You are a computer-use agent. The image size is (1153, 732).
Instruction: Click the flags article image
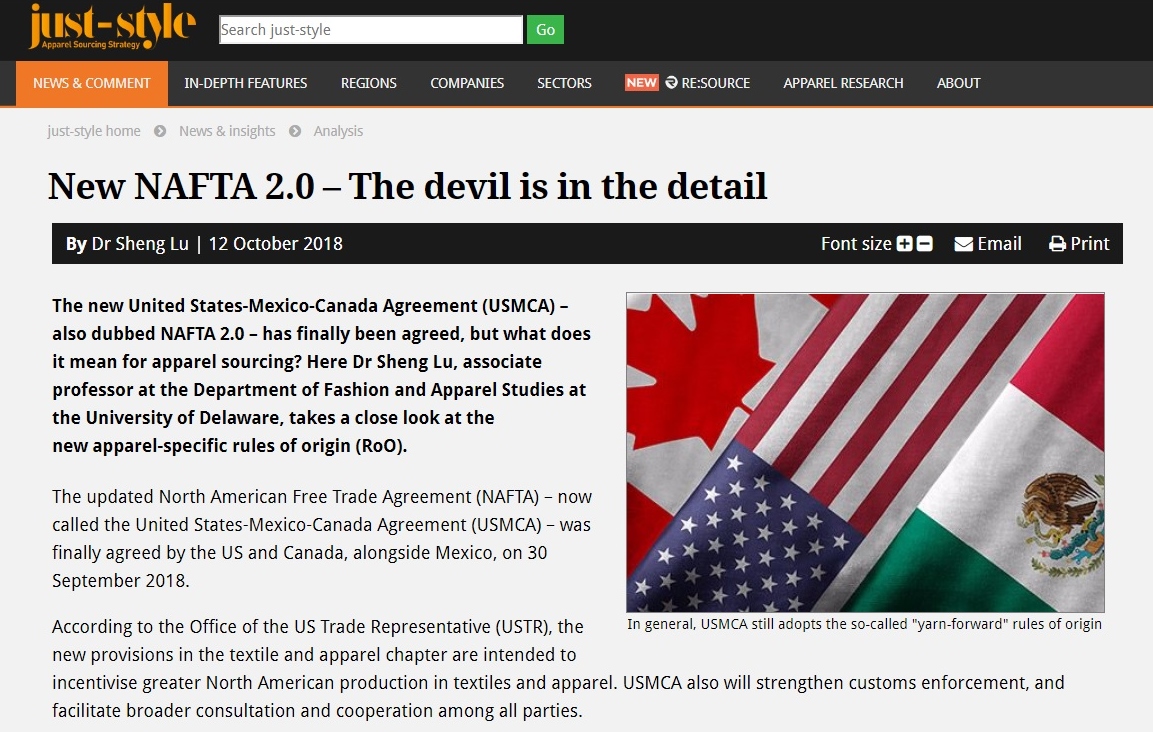click(x=865, y=452)
